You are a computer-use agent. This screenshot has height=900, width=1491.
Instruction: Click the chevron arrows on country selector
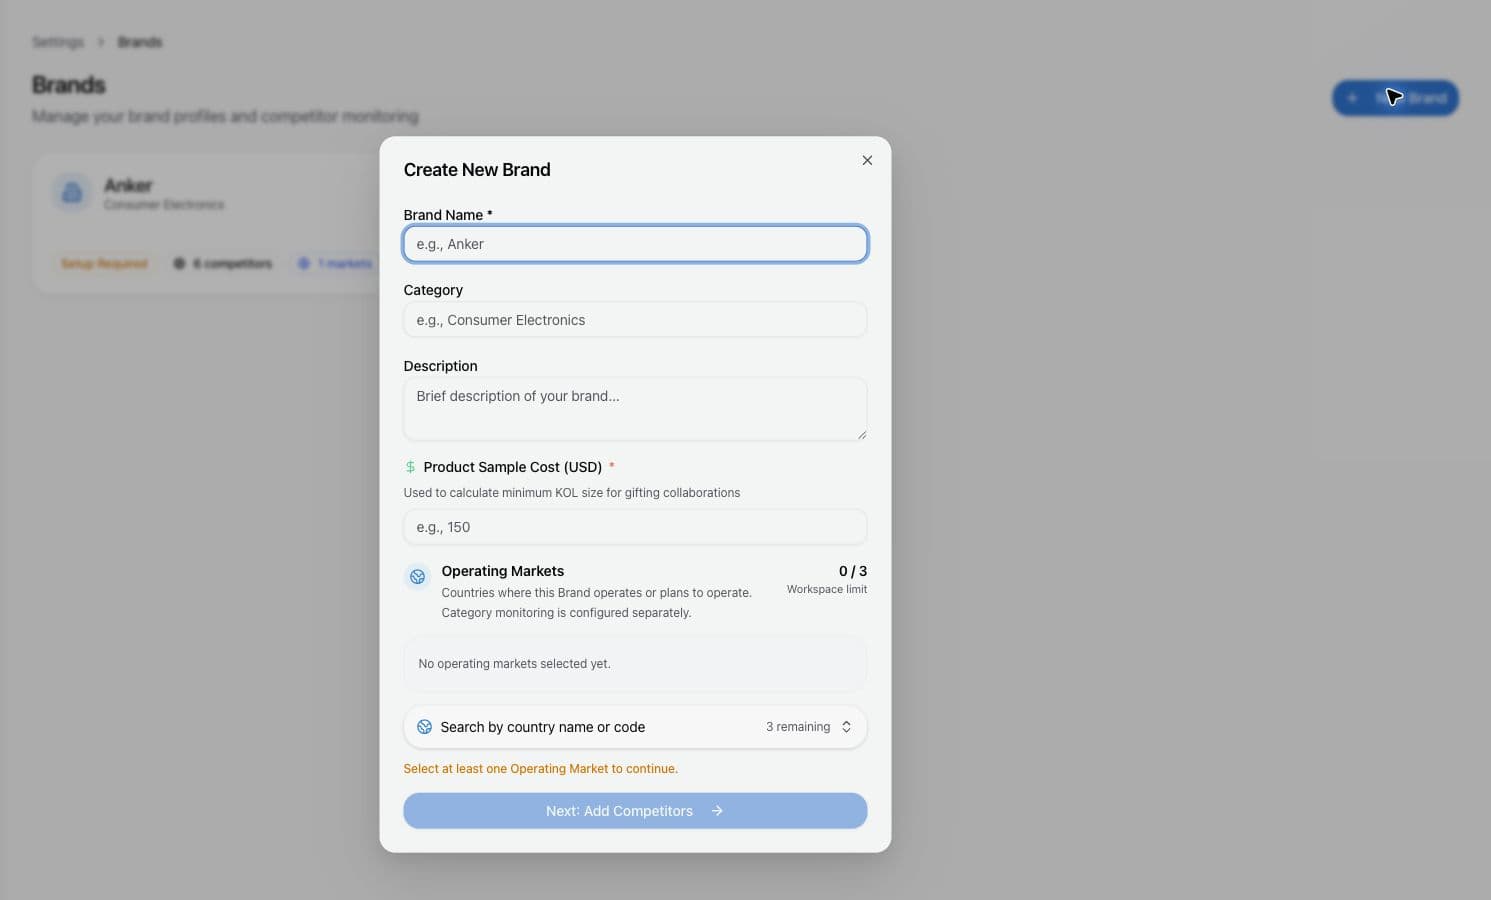click(846, 727)
